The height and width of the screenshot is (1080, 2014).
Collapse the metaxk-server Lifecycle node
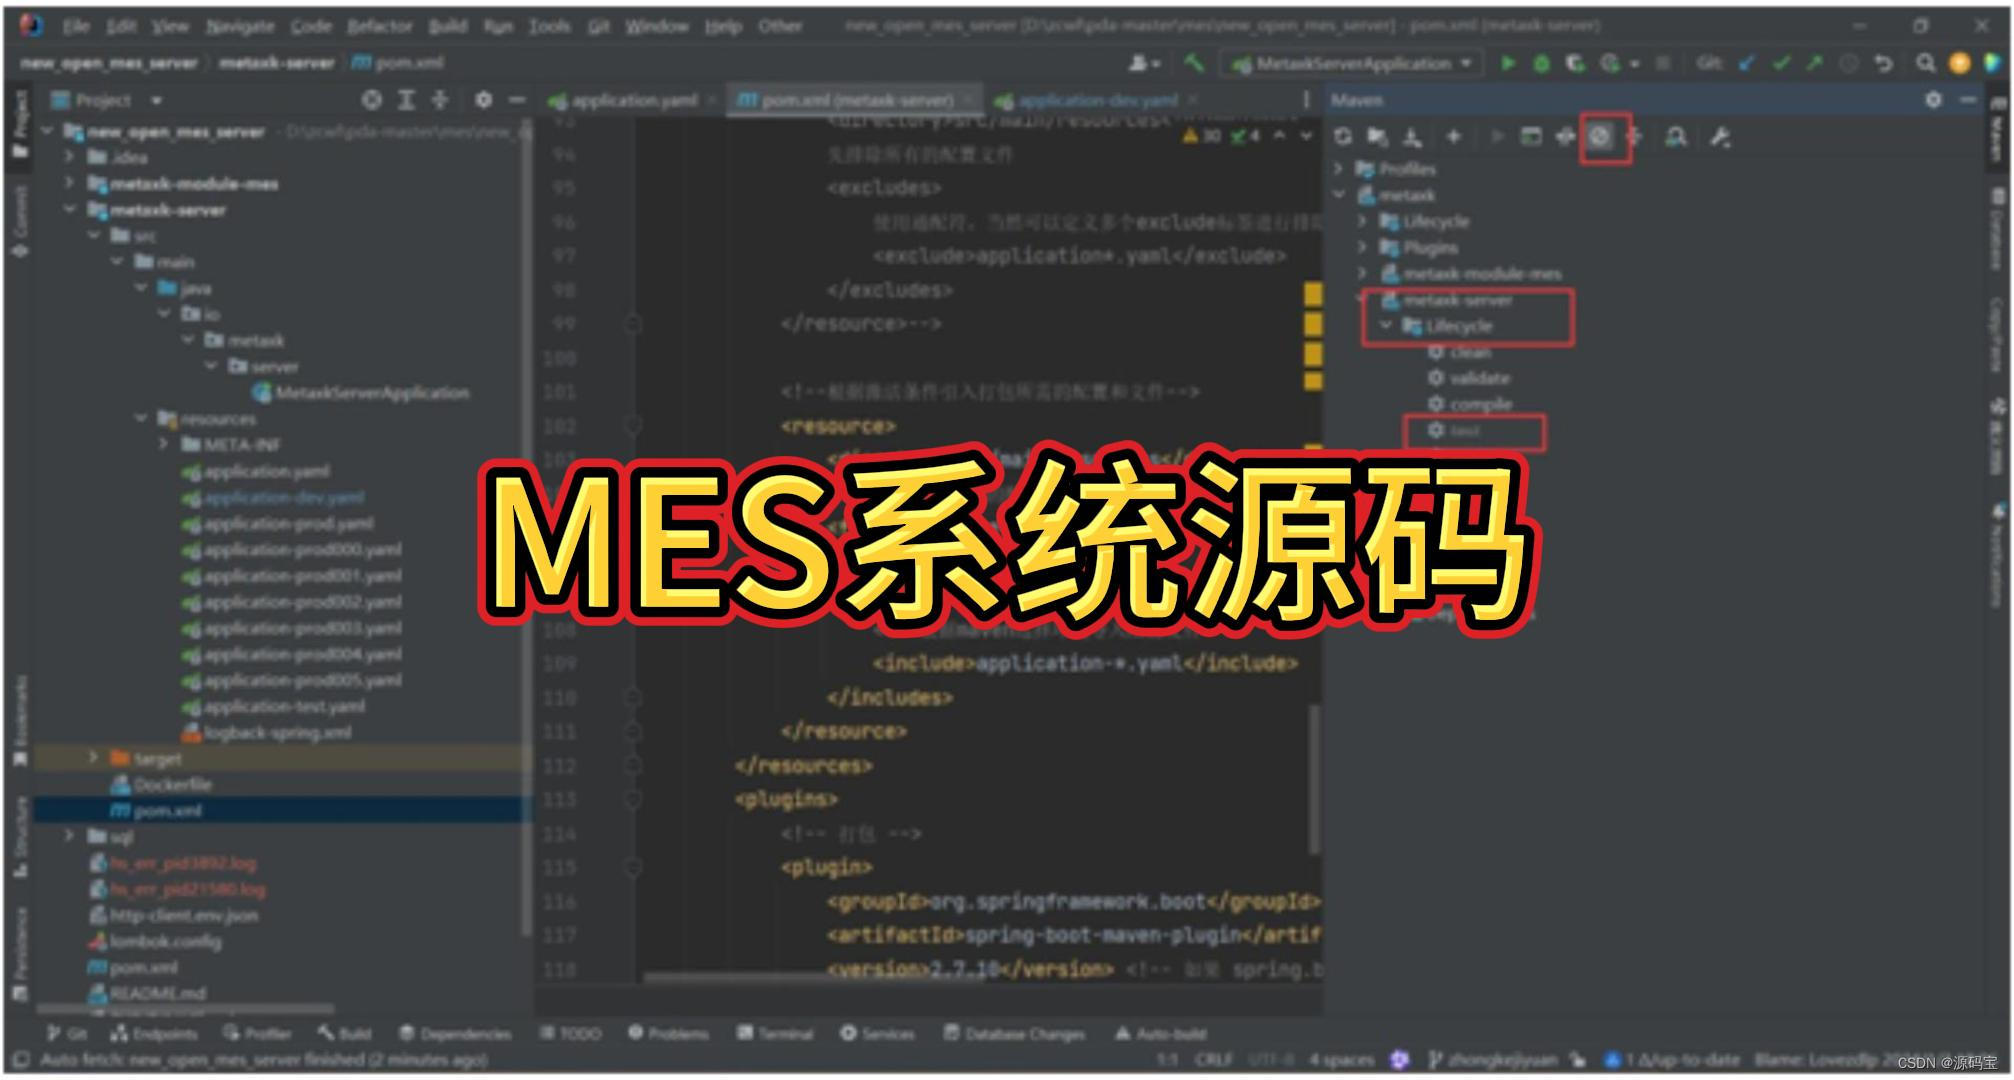[x=1388, y=326]
